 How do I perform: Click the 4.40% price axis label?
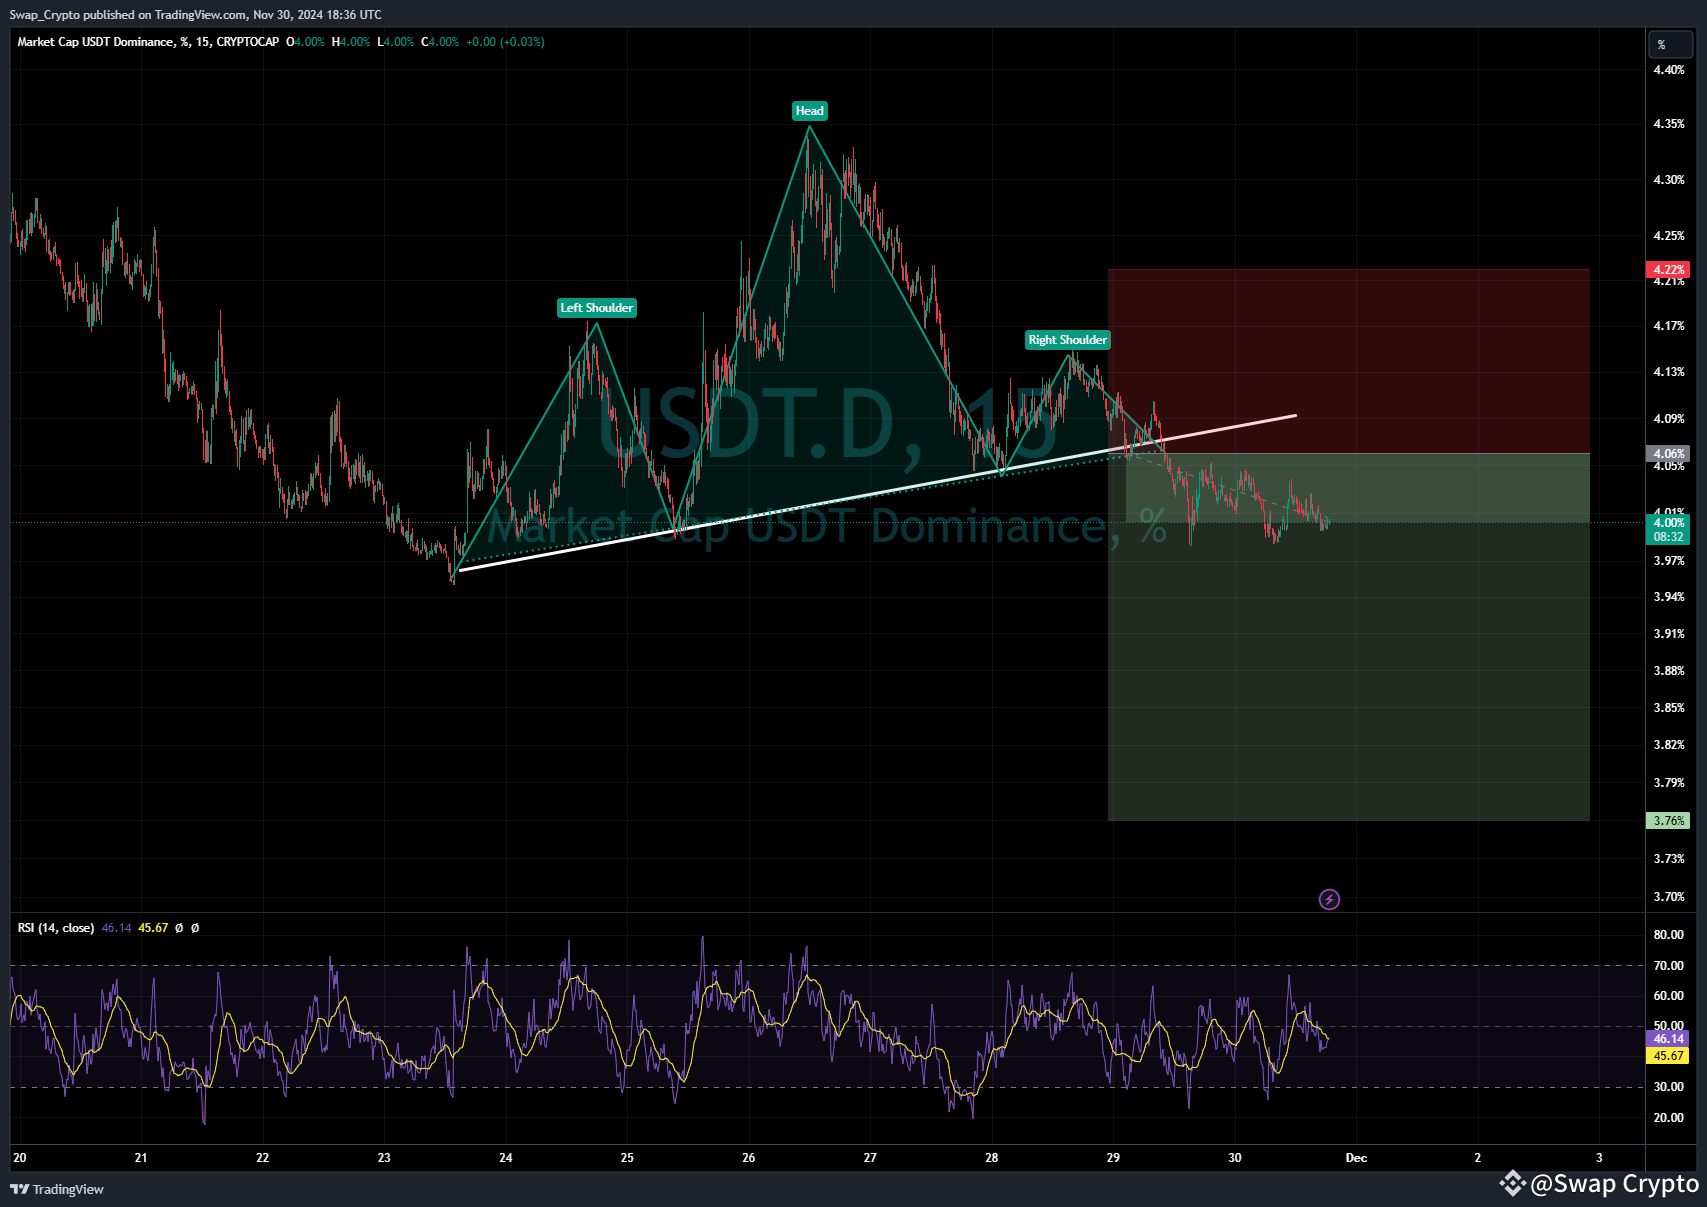coord(1669,70)
